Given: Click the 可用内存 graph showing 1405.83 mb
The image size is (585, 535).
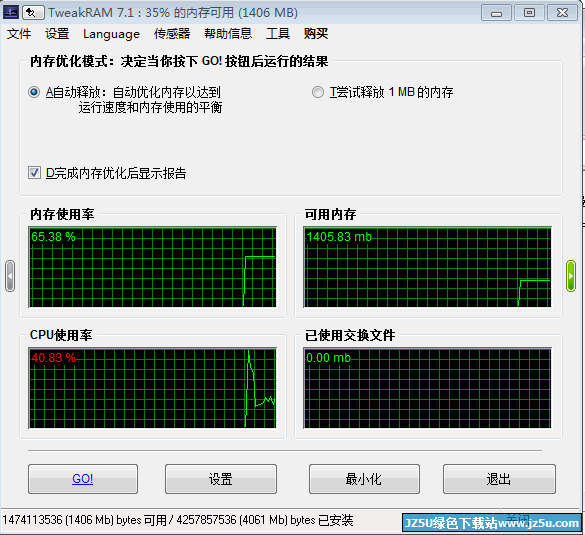Looking at the screenshot, I should (428, 267).
